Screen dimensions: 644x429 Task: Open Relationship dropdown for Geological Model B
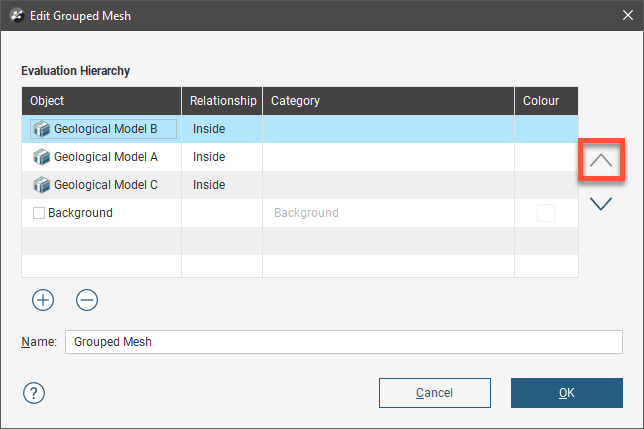pyautogui.click(x=220, y=129)
